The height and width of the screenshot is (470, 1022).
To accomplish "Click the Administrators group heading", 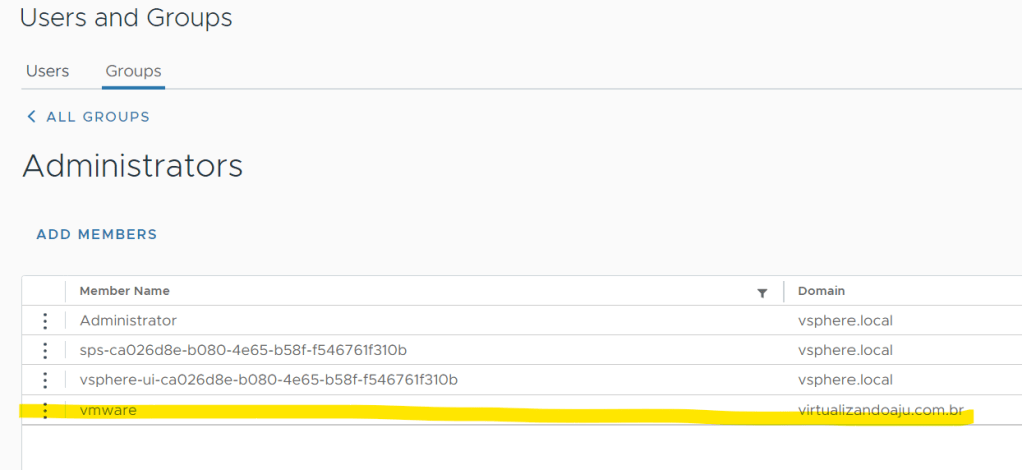I will (132, 166).
